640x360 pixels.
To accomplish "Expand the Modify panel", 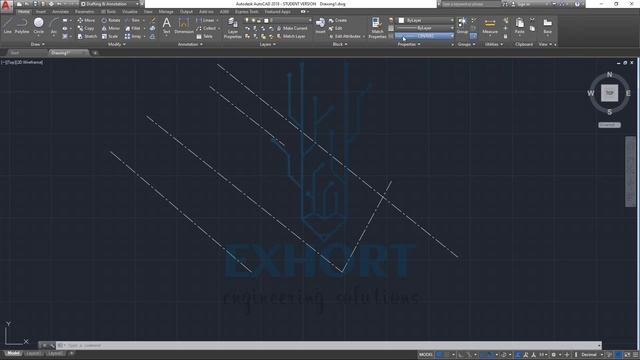I will 117,44.
